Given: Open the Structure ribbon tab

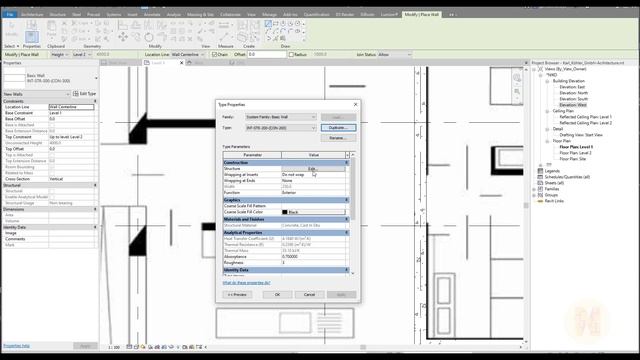Looking at the screenshot, I should (58, 14).
